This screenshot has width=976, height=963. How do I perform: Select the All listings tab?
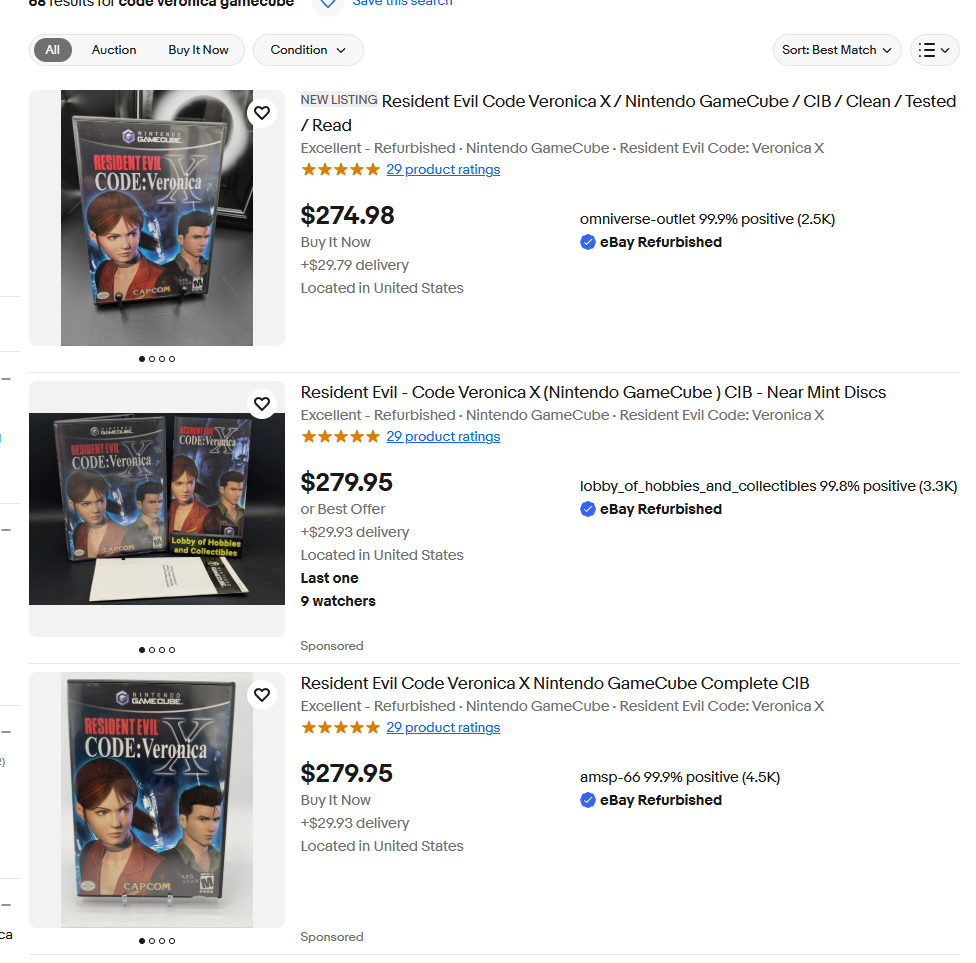tap(52, 50)
